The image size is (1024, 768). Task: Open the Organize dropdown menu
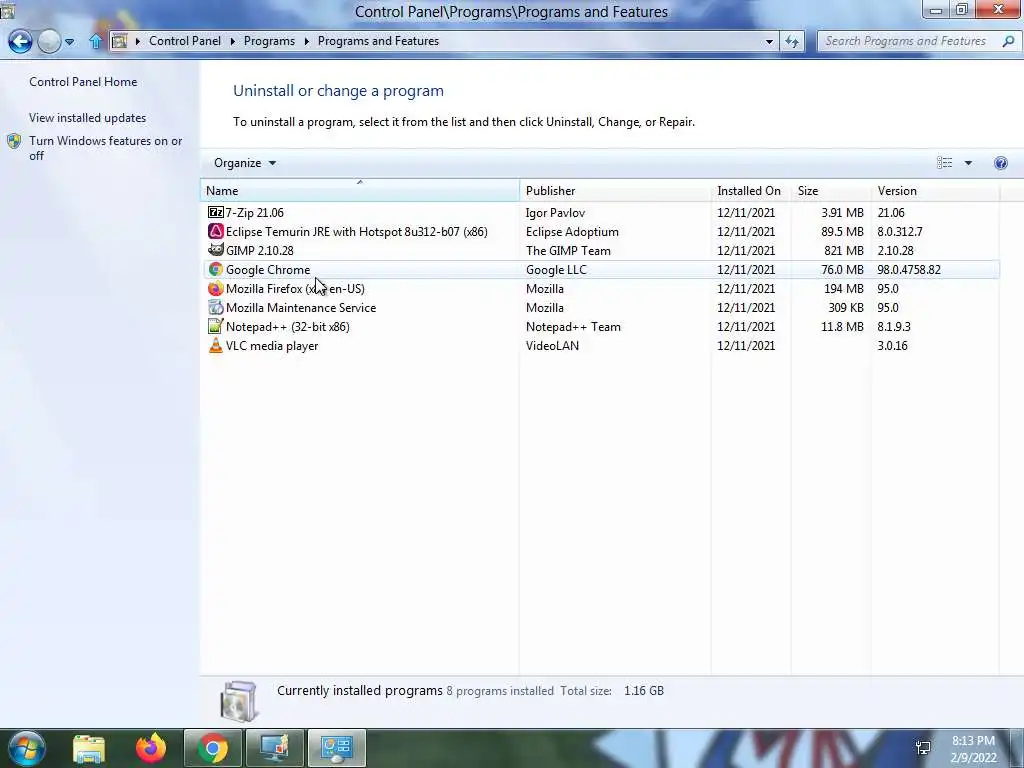pyautogui.click(x=245, y=163)
